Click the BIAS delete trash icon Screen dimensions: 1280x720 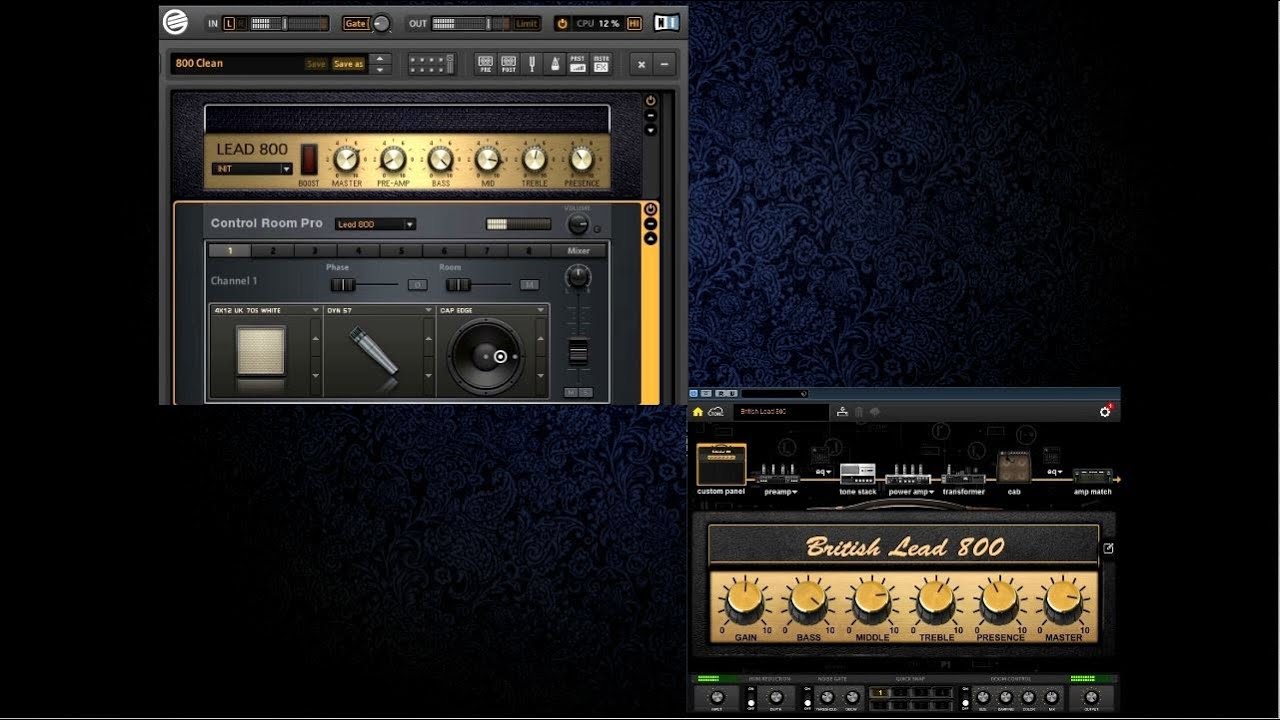click(x=859, y=411)
